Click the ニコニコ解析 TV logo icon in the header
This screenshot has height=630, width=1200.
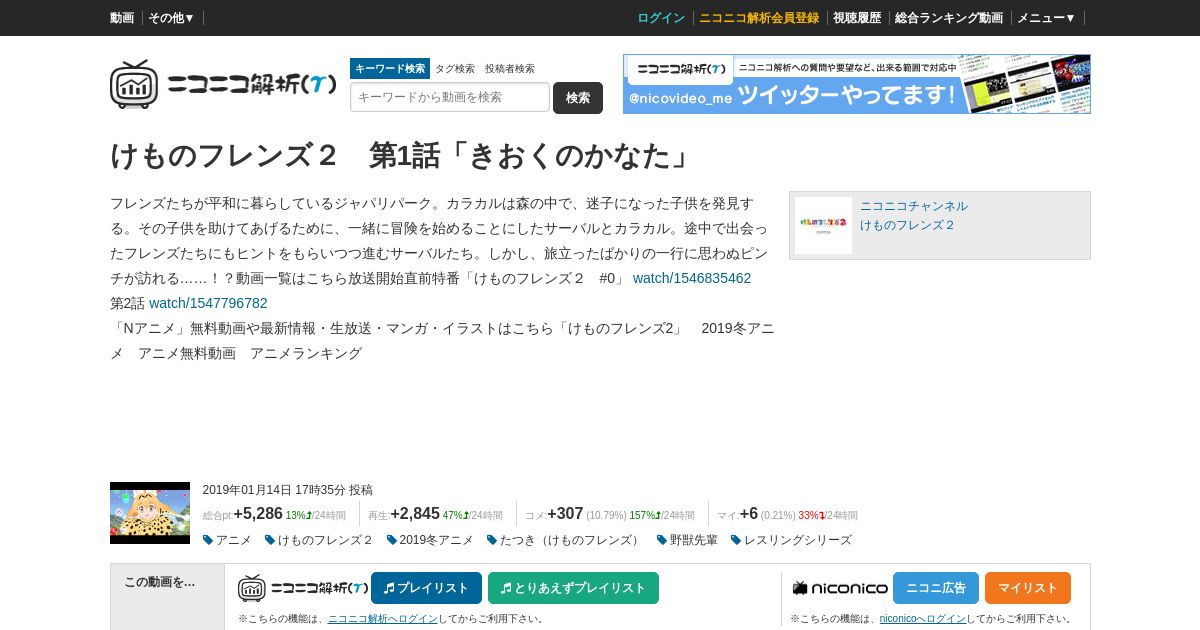tap(134, 84)
